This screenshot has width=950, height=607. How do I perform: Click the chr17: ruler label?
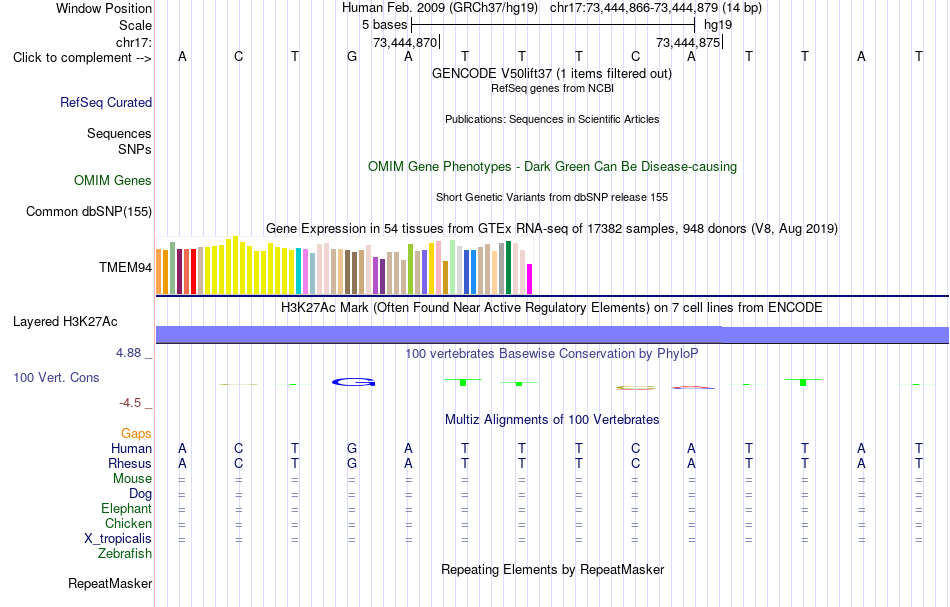tap(134, 42)
